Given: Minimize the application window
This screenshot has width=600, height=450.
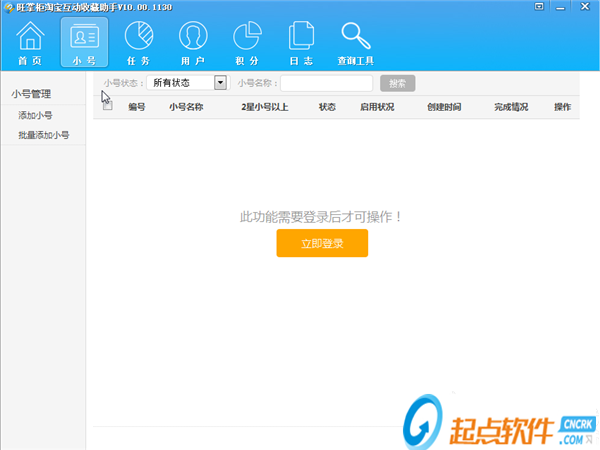Looking at the screenshot, I should coord(561,7).
